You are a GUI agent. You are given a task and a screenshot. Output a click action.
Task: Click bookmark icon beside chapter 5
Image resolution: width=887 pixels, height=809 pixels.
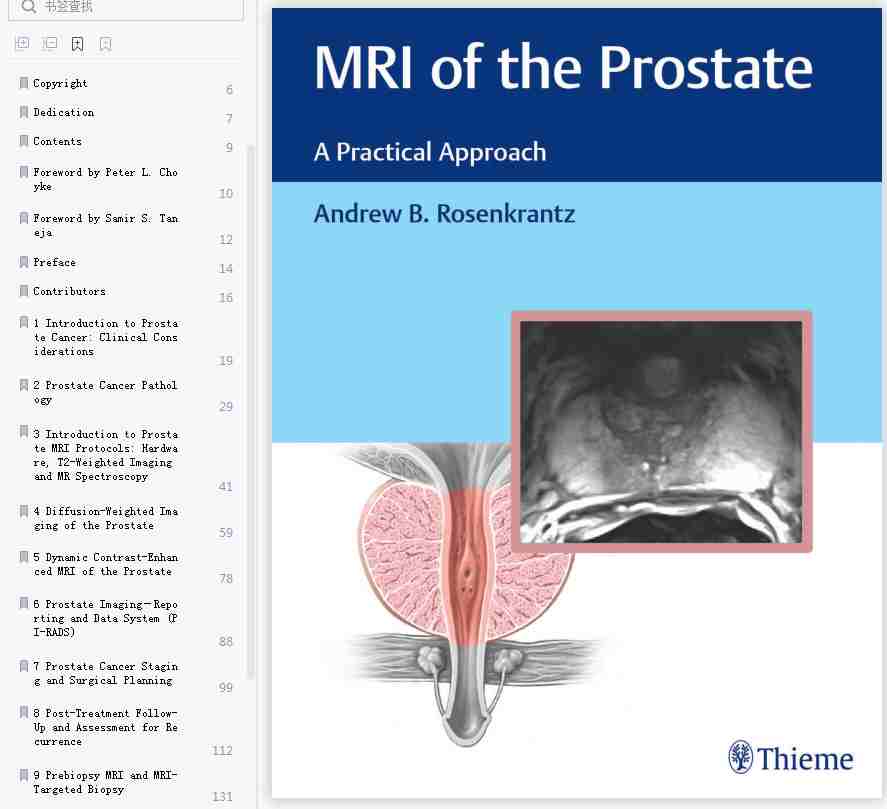click(x=24, y=557)
